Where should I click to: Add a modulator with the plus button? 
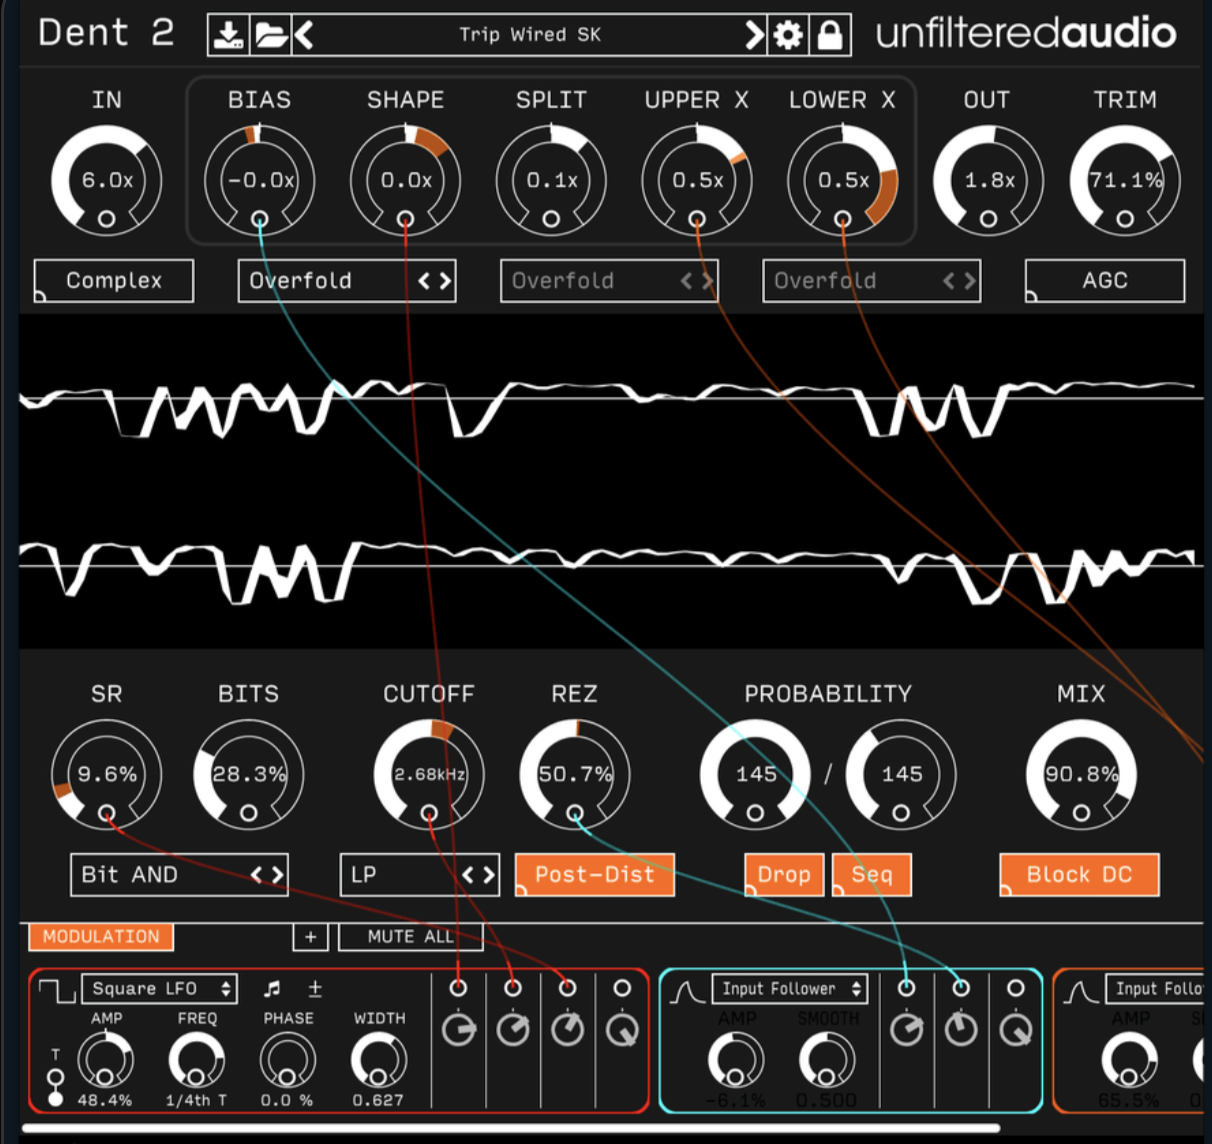[310, 937]
